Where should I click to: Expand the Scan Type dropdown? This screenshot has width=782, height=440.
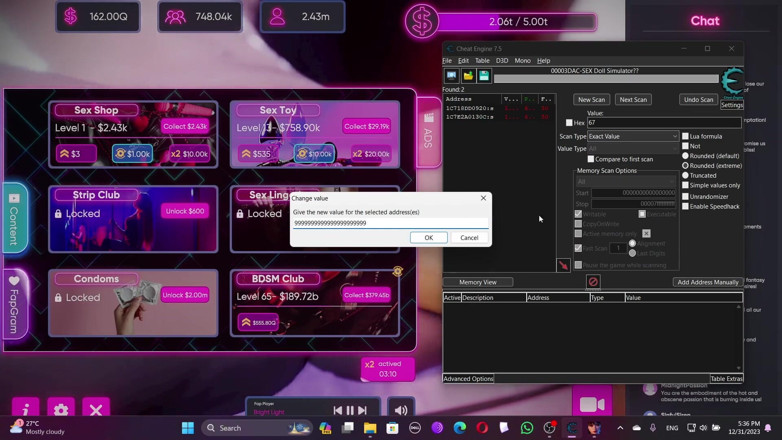coord(633,136)
